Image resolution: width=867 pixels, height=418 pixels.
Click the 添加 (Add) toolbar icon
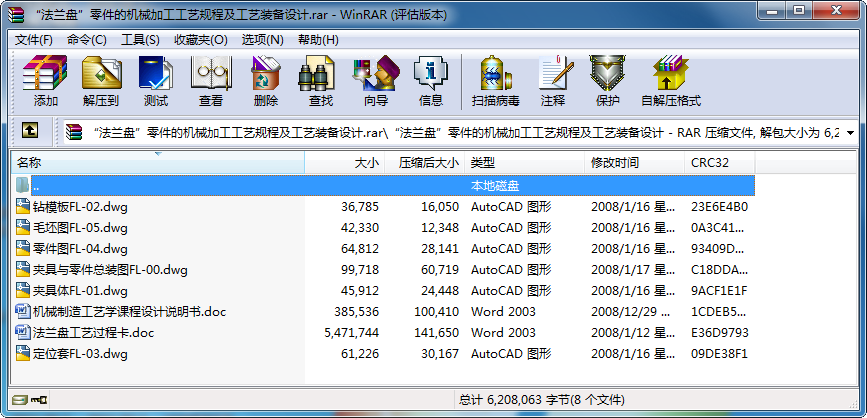pyautogui.click(x=45, y=73)
